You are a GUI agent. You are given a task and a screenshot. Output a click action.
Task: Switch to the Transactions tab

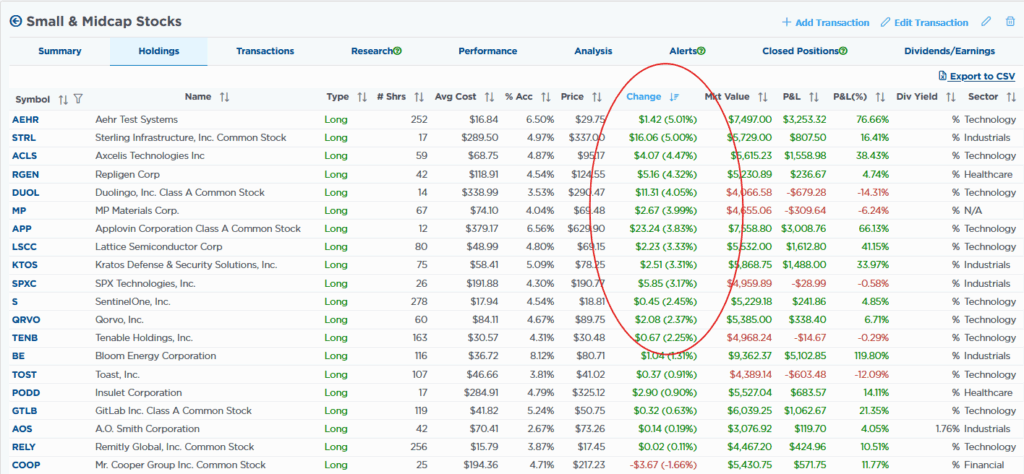pos(265,51)
